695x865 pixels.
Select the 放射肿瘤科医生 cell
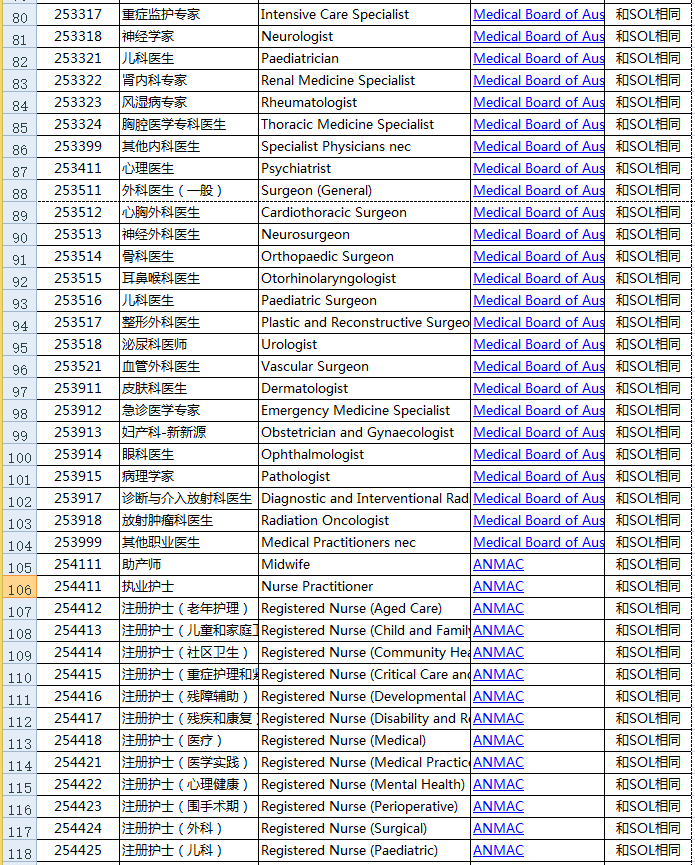click(x=189, y=520)
